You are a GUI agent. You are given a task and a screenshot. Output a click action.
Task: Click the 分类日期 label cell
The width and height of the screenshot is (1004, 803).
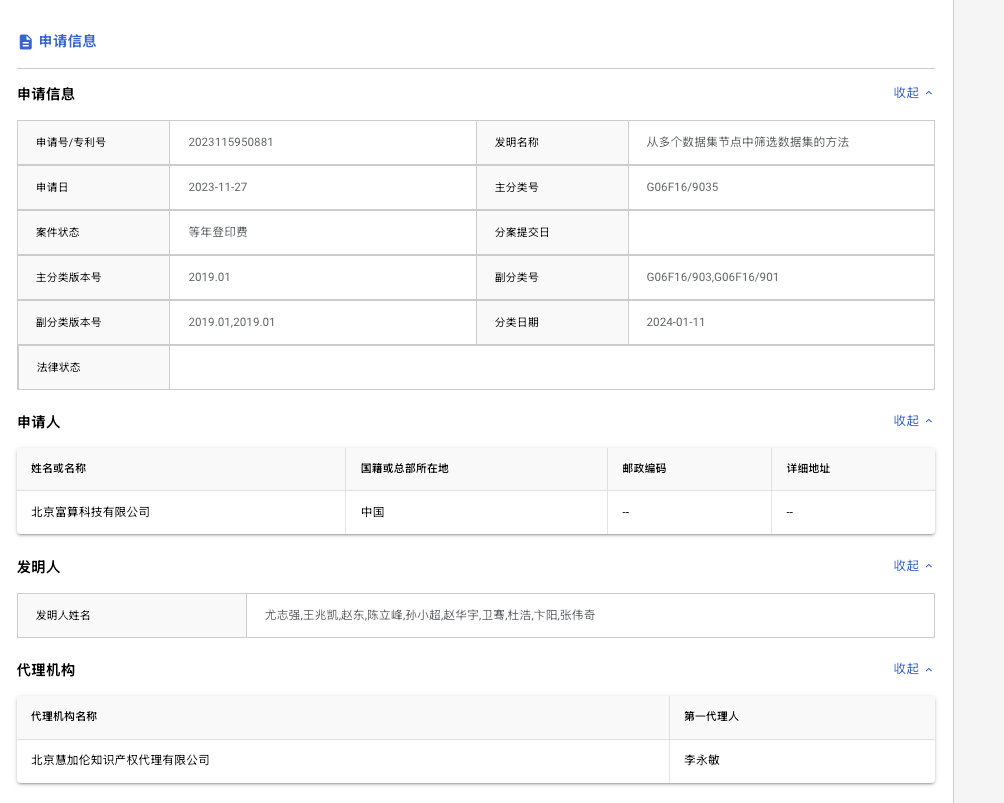coord(553,322)
